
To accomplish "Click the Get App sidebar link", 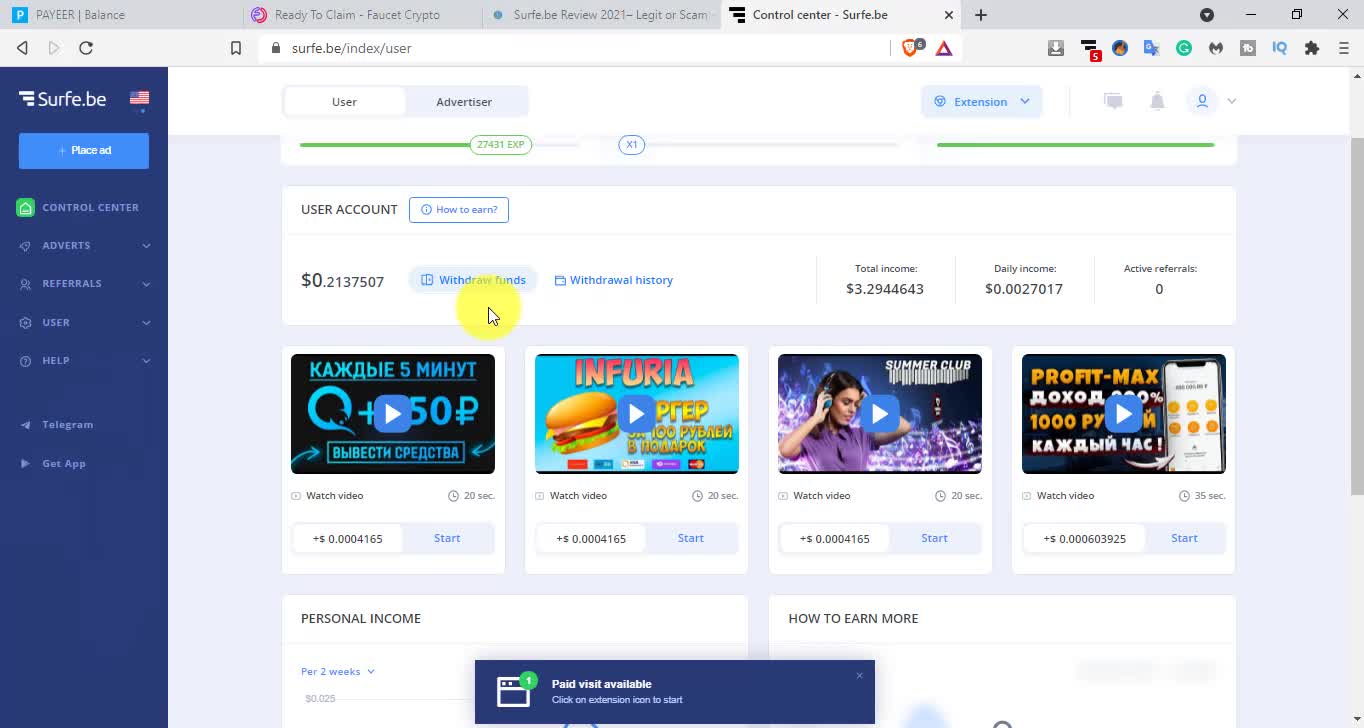I will (64, 464).
